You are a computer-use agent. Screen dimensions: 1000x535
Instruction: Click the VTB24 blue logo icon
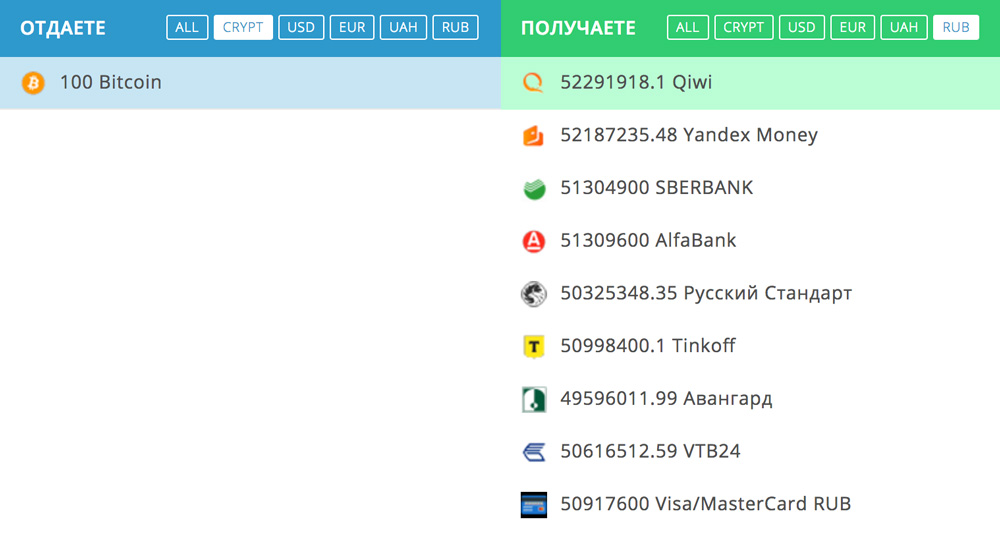click(x=534, y=452)
